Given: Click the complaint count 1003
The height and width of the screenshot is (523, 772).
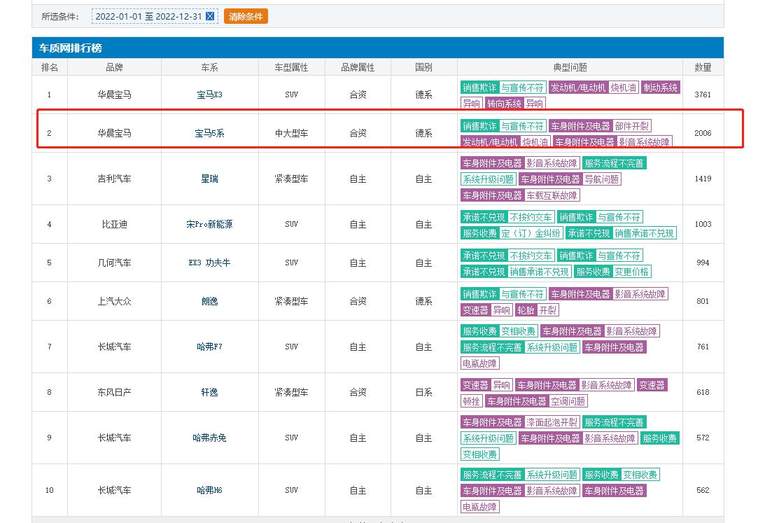Looking at the screenshot, I should coord(703,224).
